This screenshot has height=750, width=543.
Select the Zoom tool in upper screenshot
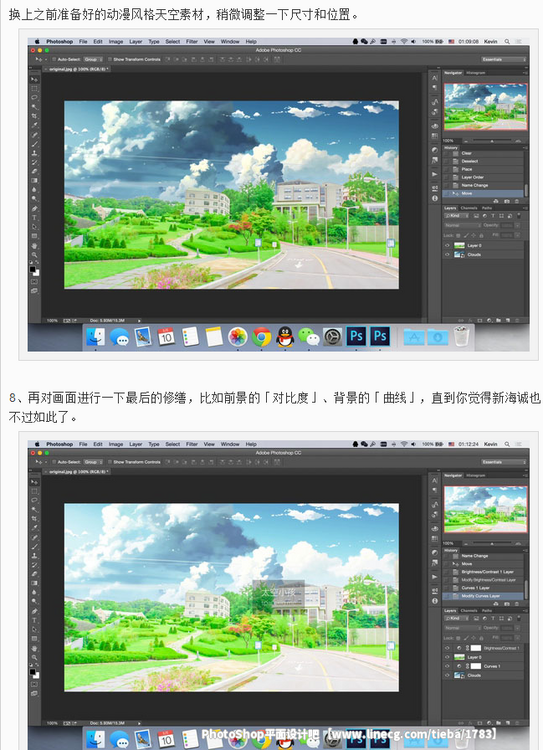click(34, 254)
